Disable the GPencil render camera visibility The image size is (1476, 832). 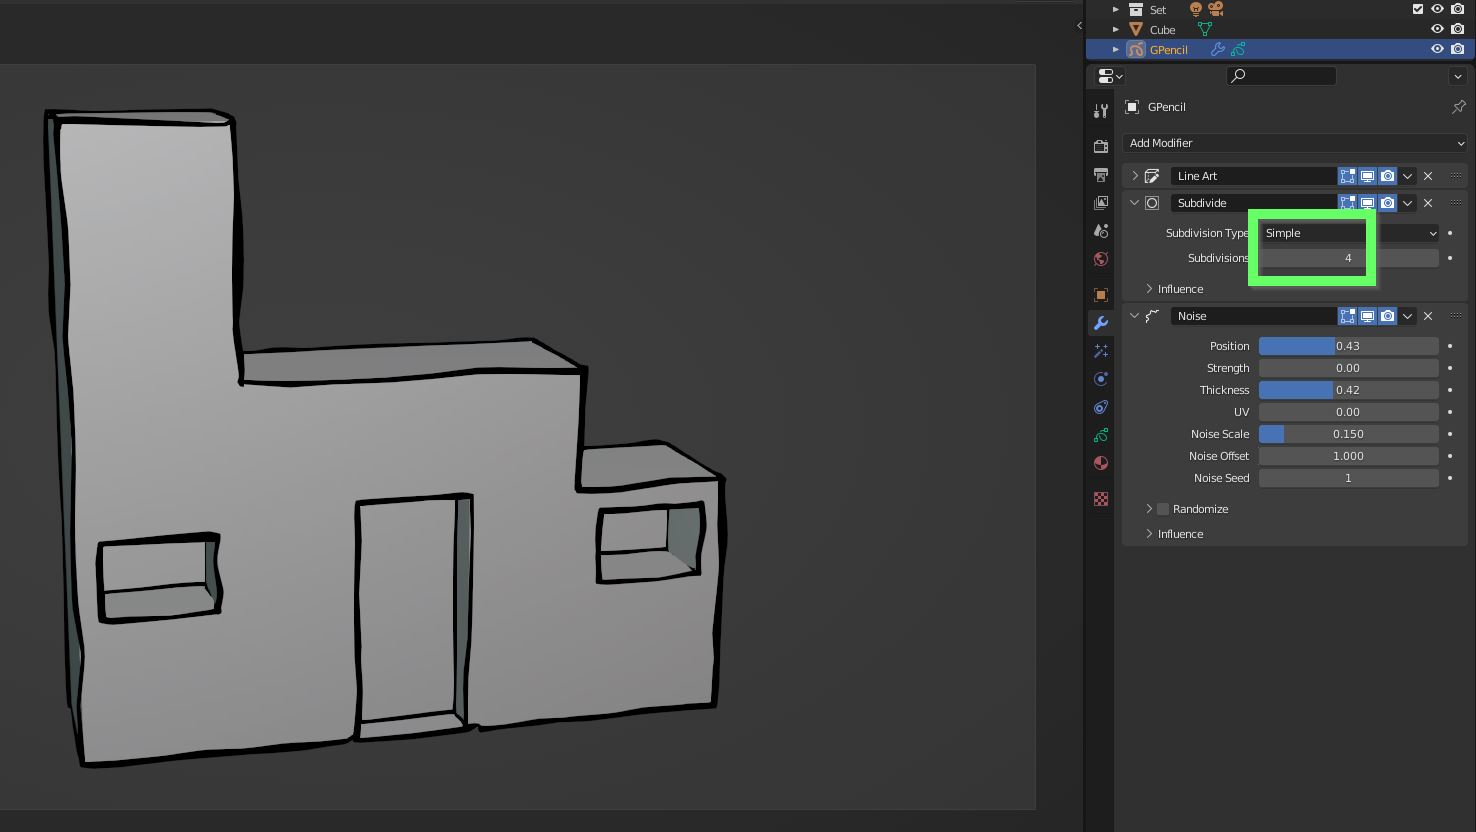tap(1457, 49)
